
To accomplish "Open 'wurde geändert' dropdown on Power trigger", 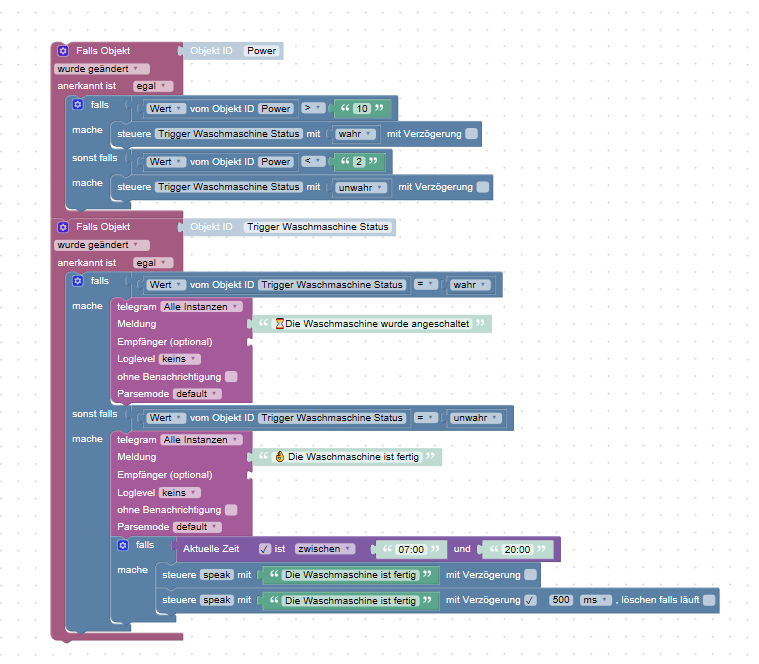I will coord(102,69).
